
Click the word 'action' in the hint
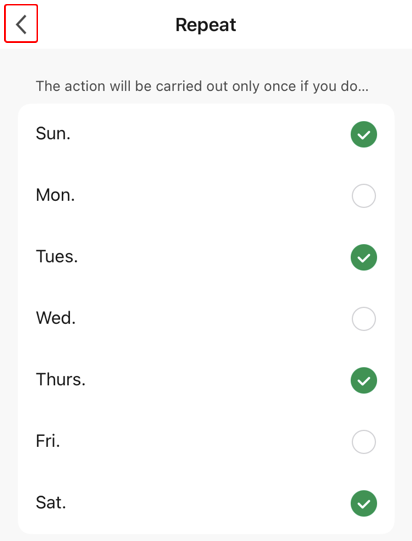point(85,86)
